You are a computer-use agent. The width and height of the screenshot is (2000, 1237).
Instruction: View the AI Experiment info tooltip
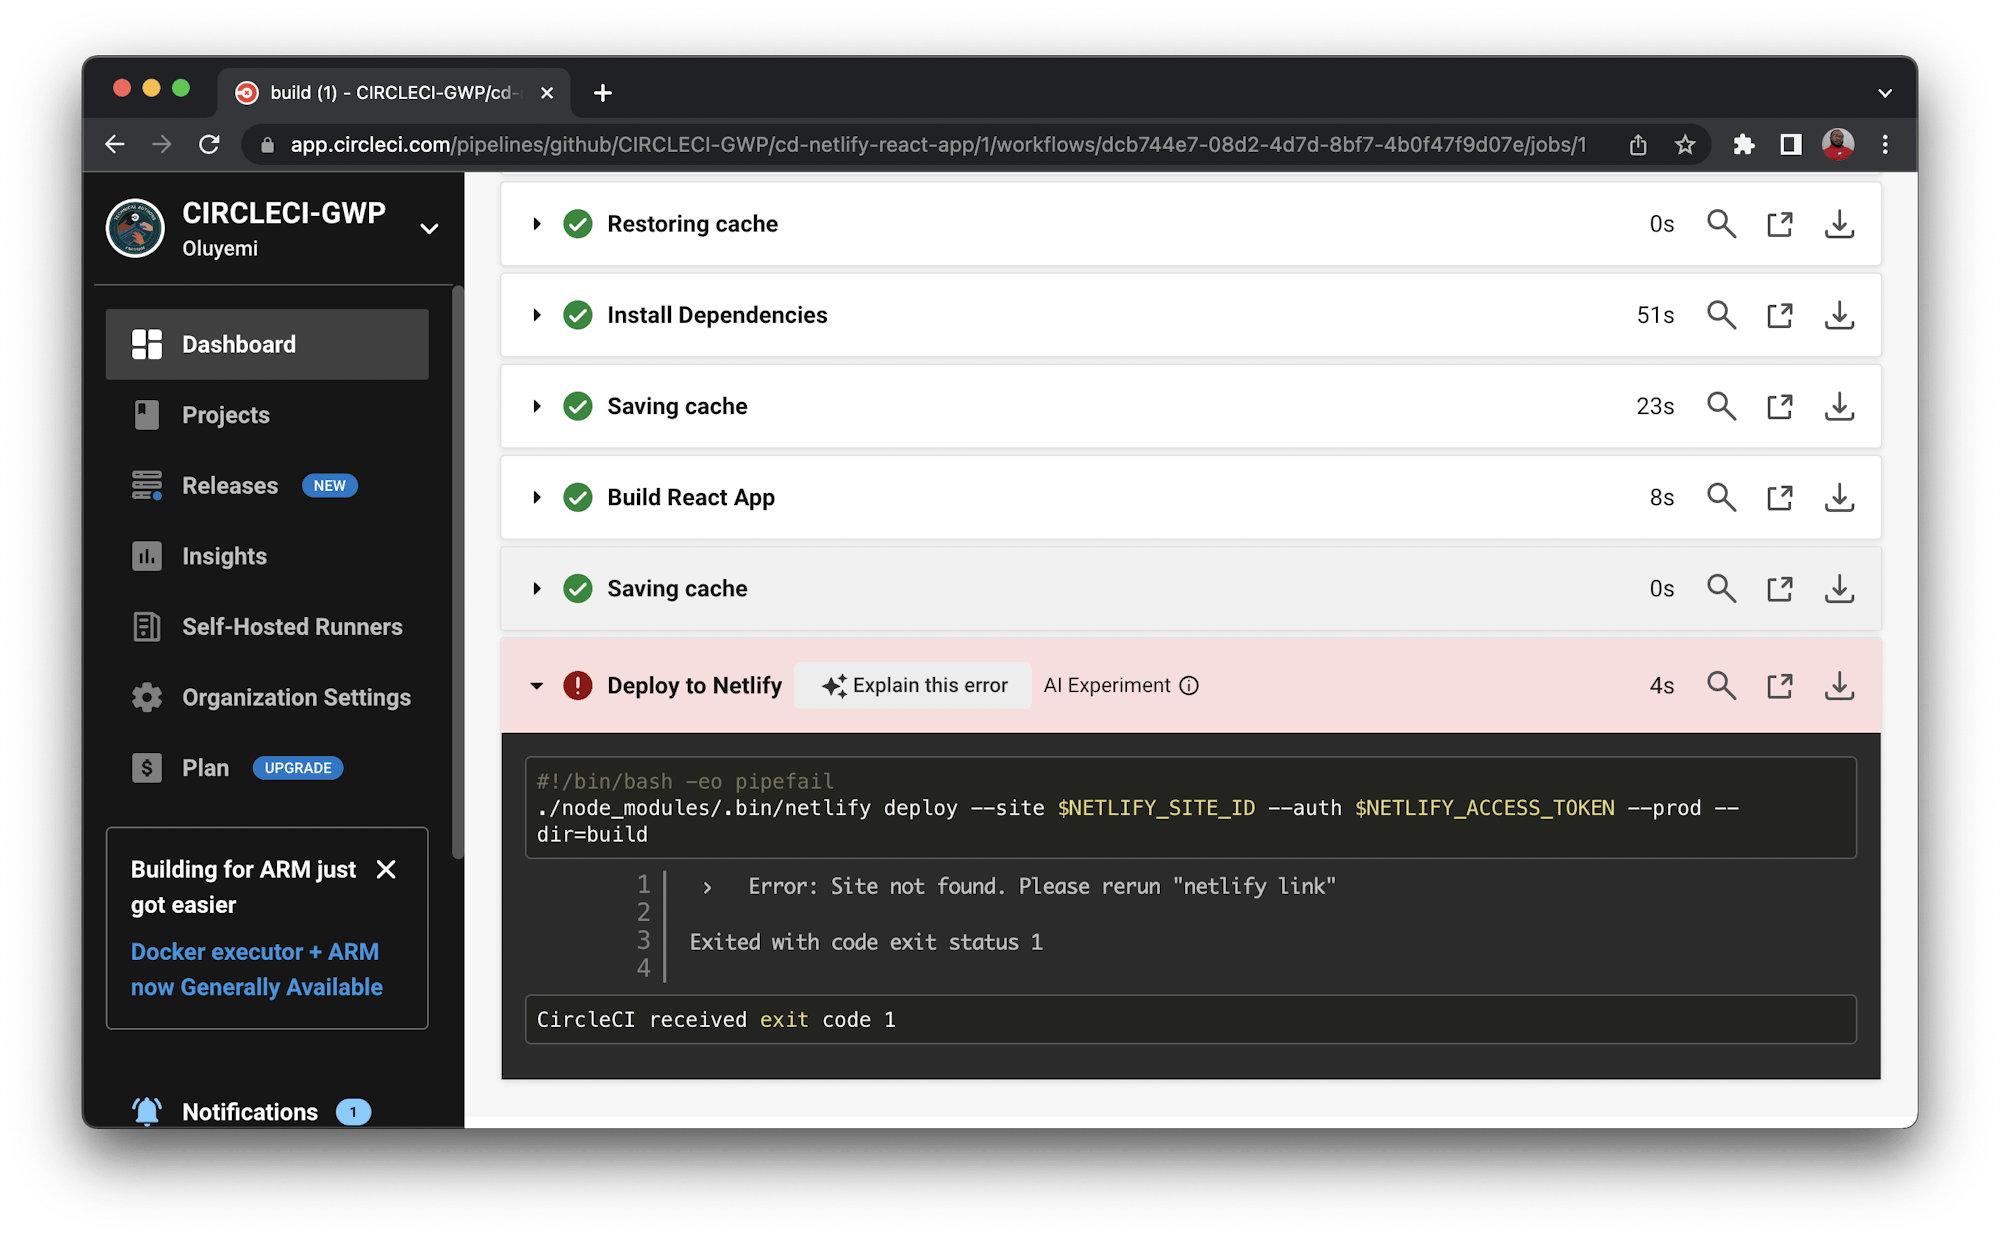[1188, 685]
